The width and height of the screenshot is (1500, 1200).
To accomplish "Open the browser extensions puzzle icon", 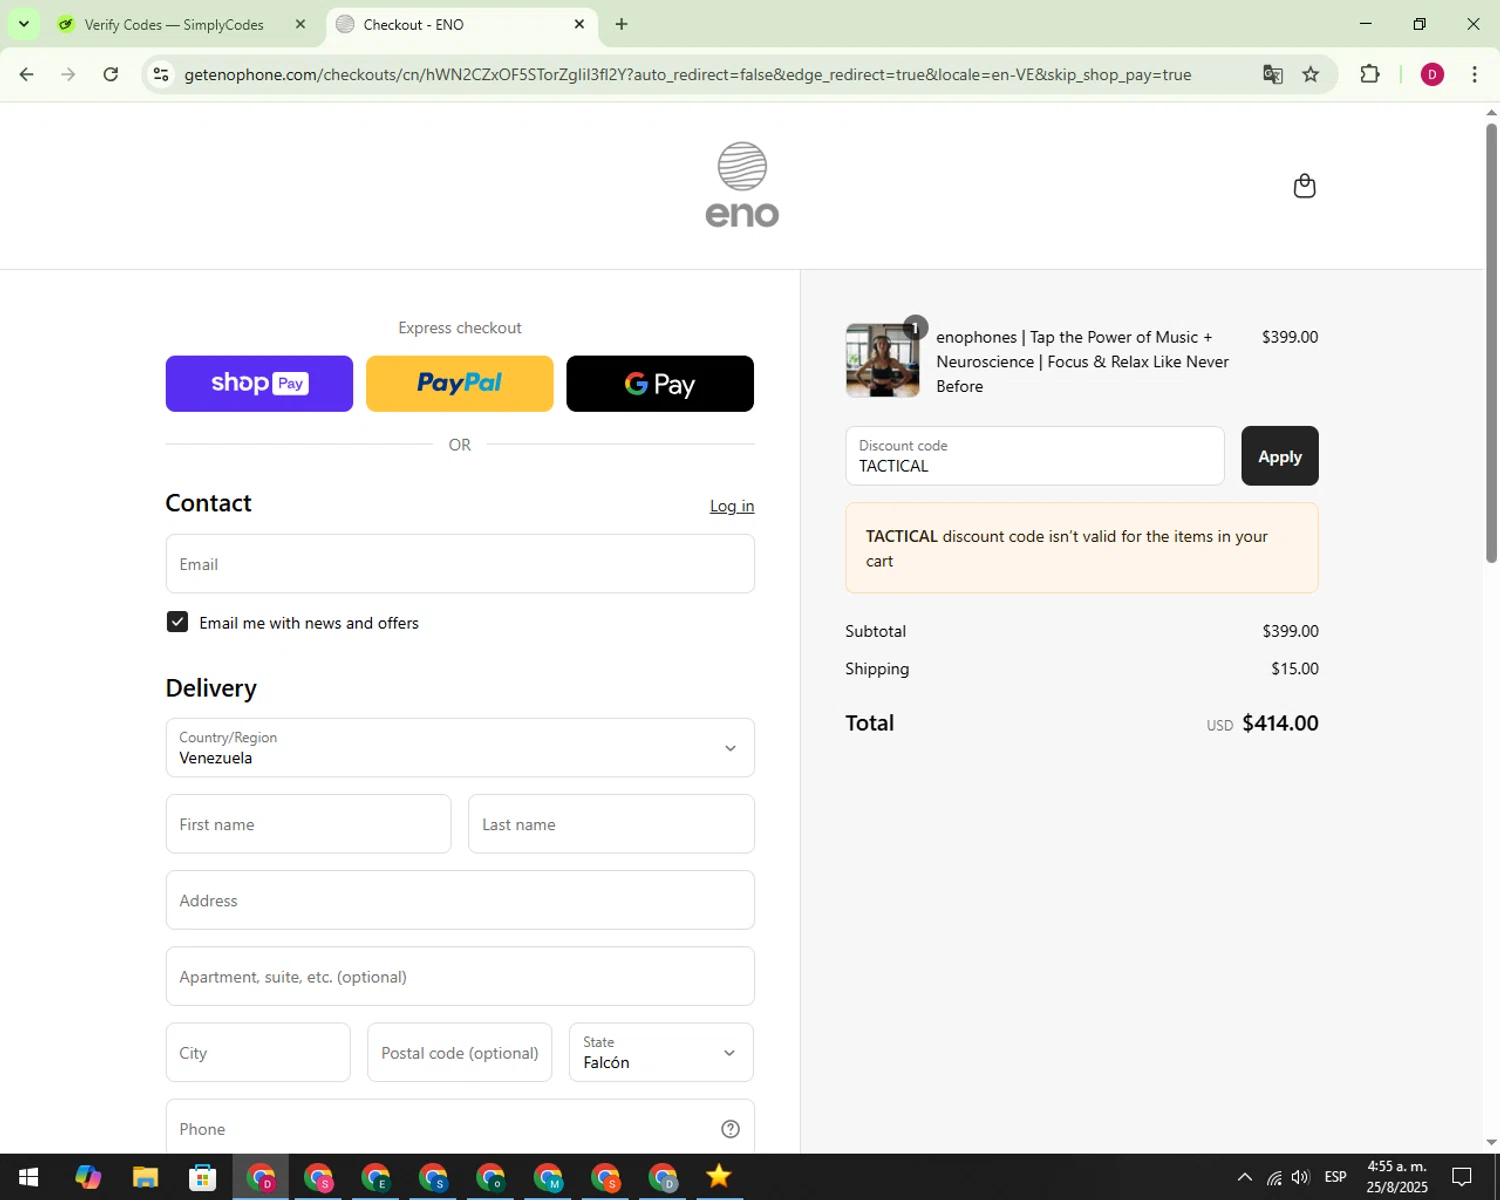I will coord(1370,74).
